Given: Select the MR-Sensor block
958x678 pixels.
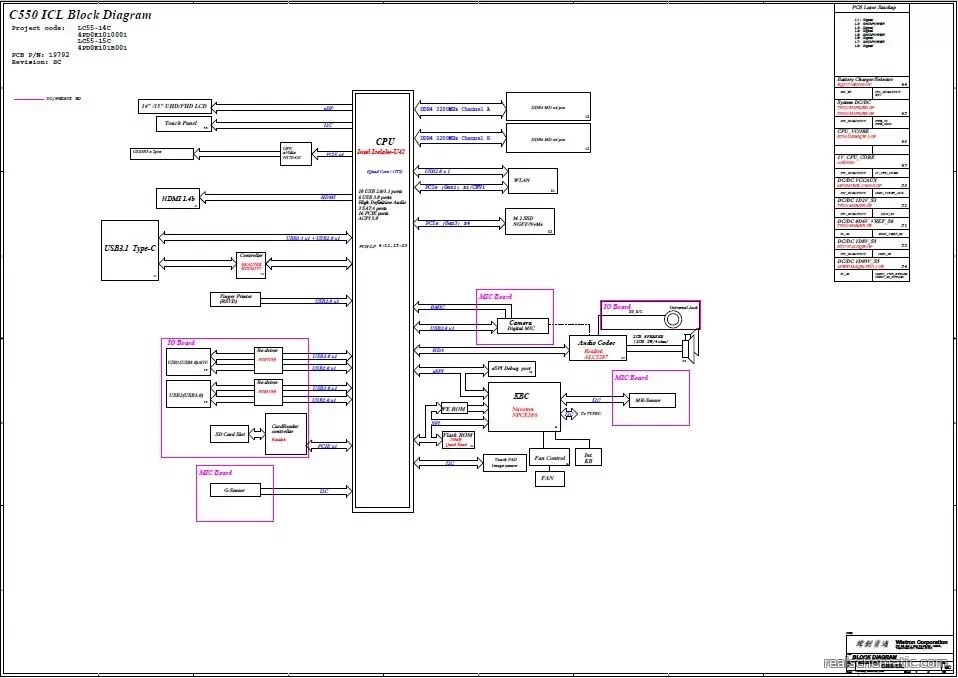Looking at the screenshot, I should tap(653, 401).
